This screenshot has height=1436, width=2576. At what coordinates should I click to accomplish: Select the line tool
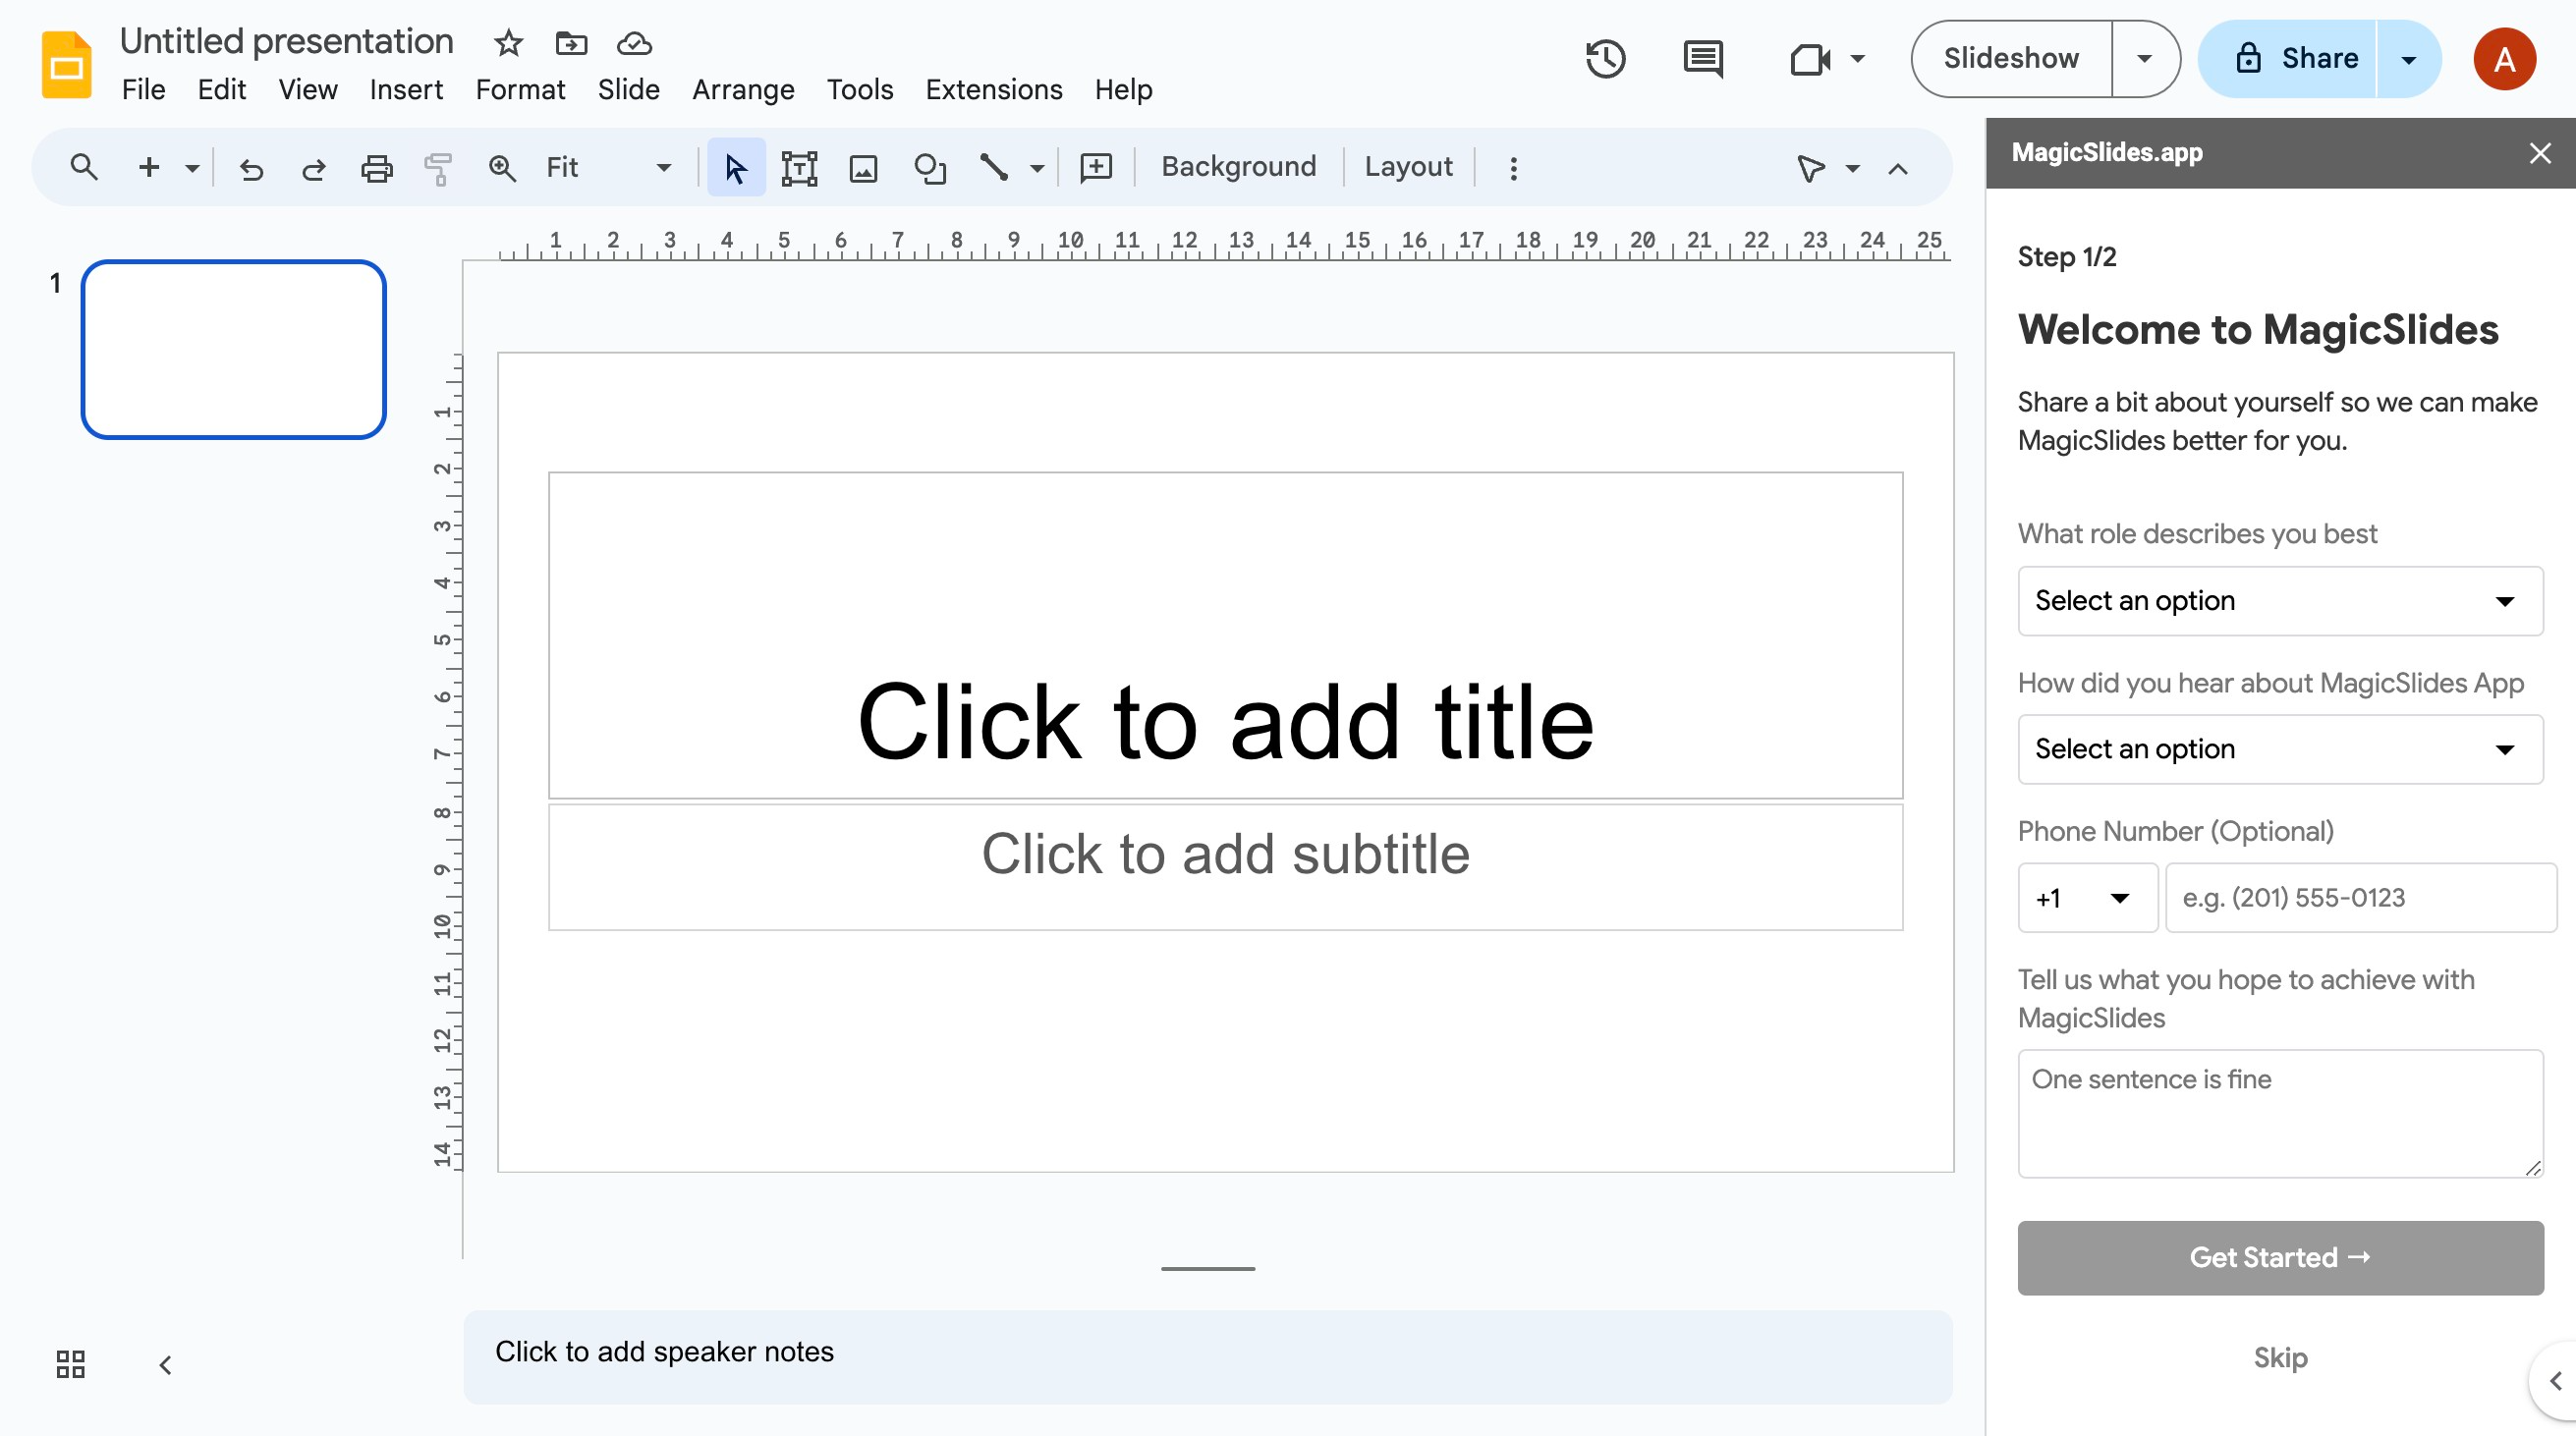(993, 168)
